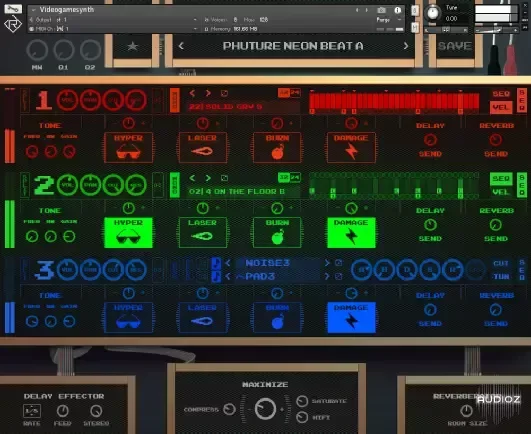This screenshot has width=531, height=434.
Task: Switch green layer to SEQ tab
Action: point(501,178)
